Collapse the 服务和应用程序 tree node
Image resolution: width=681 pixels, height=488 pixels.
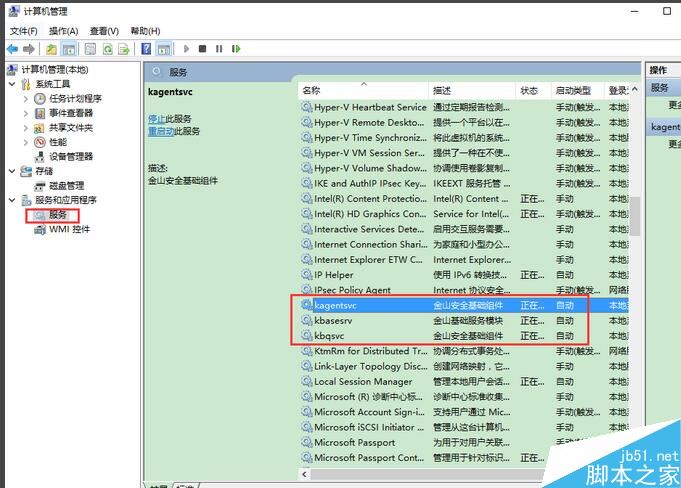pyautogui.click(x=12, y=200)
